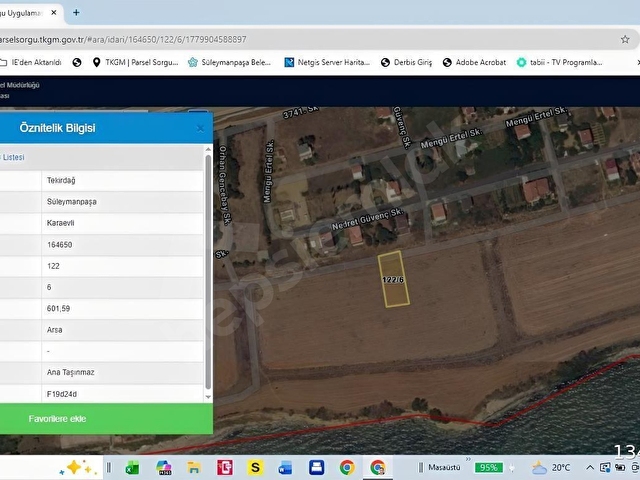The image size is (640, 480).
Task: Expand the Masaüstü toolbar chevron
Action: point(468,460)
